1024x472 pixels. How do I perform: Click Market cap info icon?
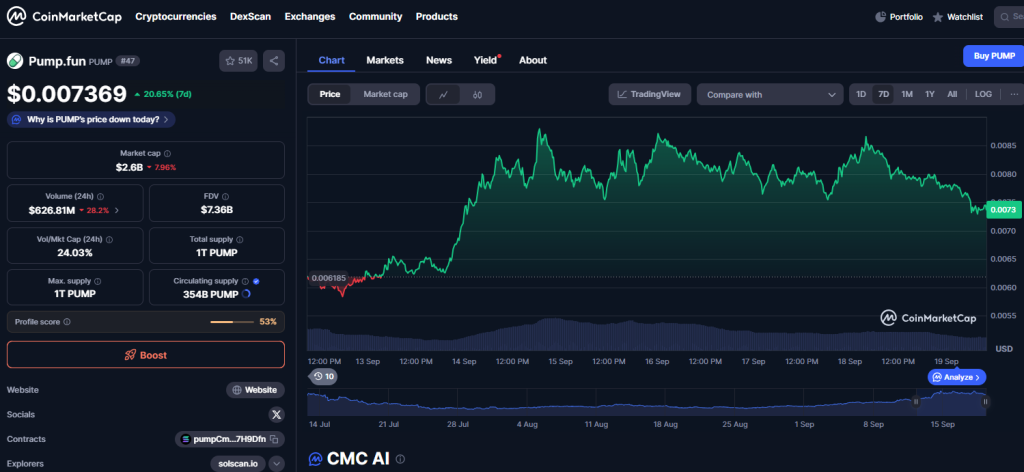click(167, 153)
